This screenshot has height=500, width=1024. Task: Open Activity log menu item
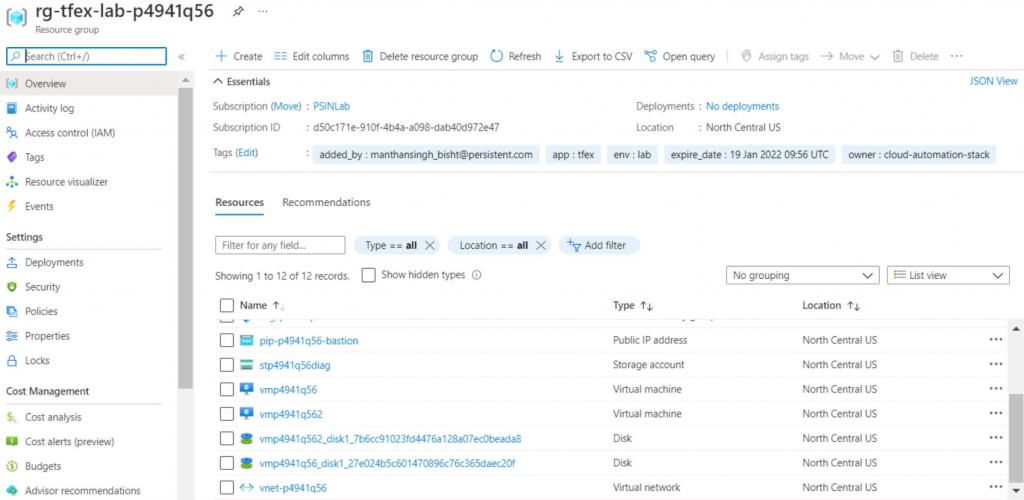coord(49,108)
